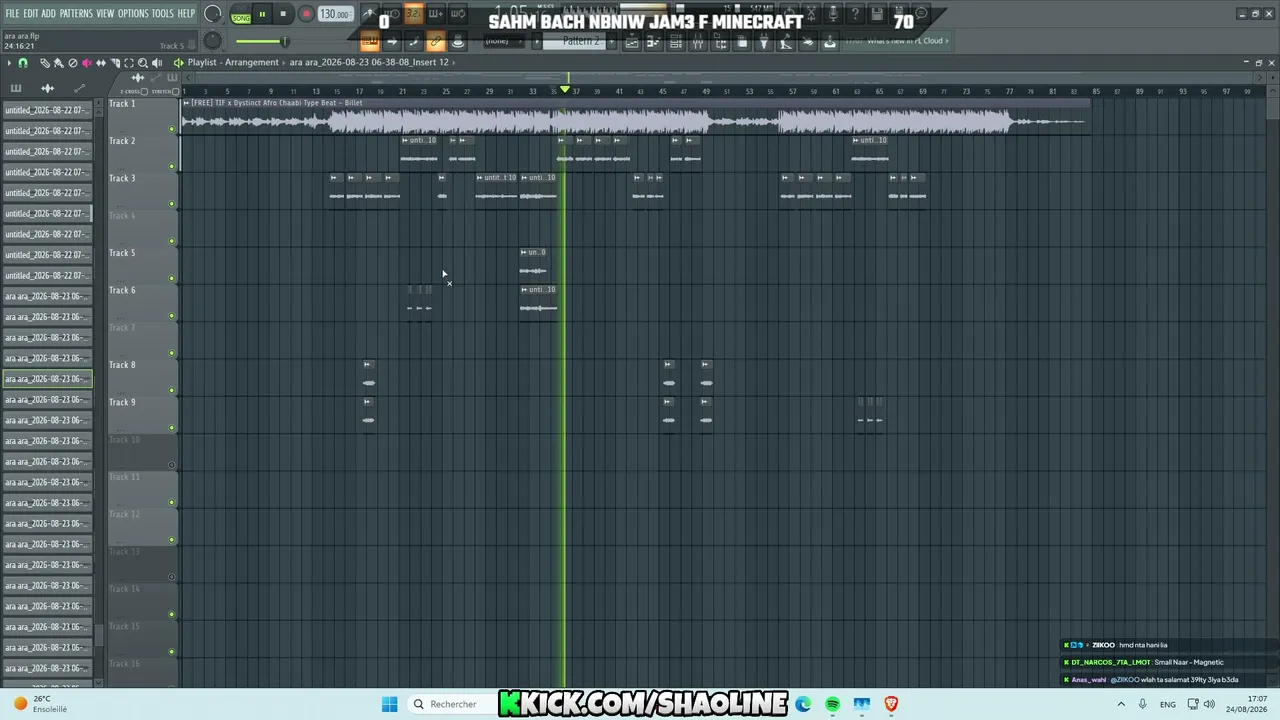Open the VIEW menu
Image resolution: width=1280 pixels, height=720 pixels.
pyautogui.click(x=105, y=13)
